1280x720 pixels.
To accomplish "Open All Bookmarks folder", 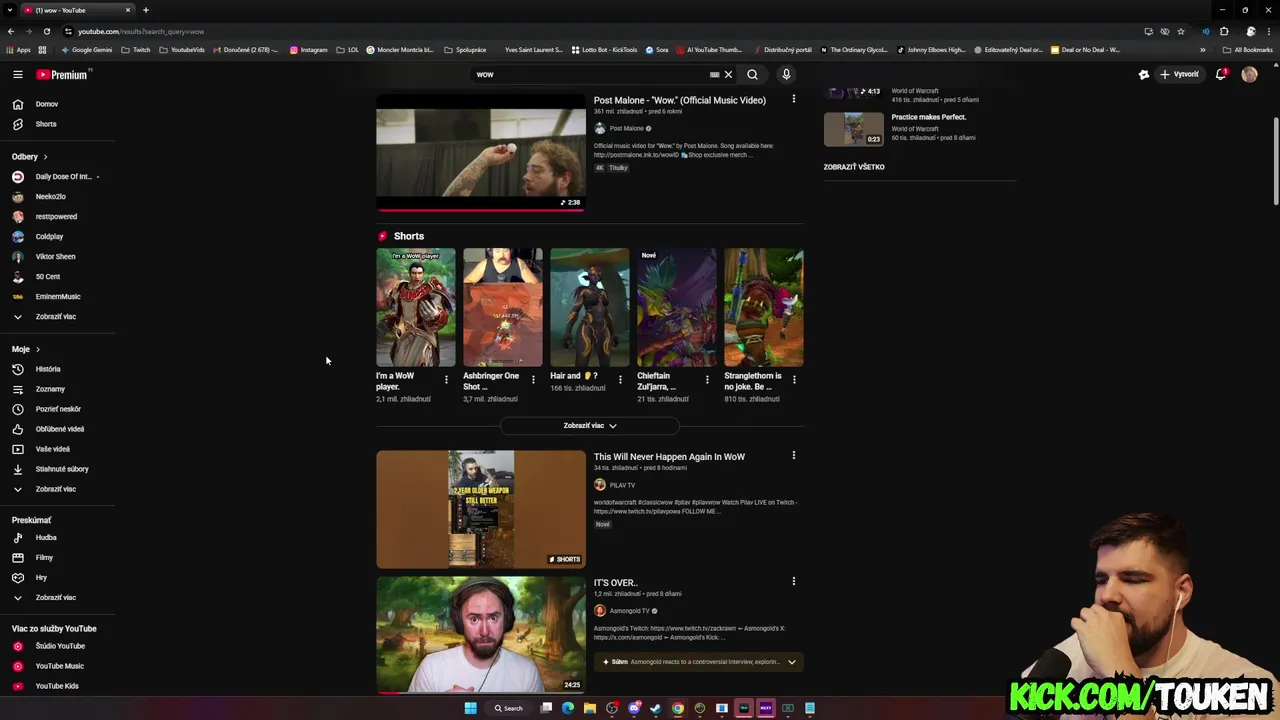I will pyautogui.click(x=1247, y=50).
